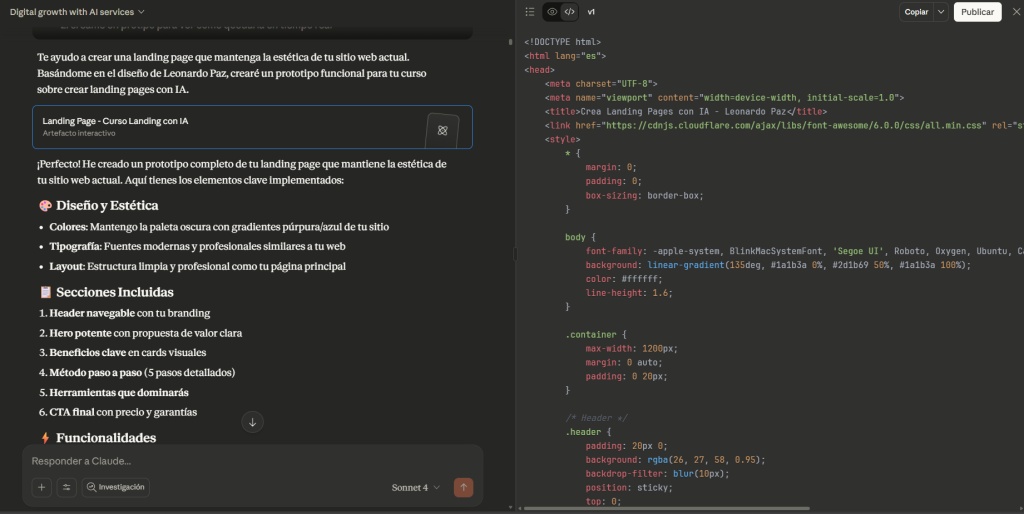Click the chat vertical scrollbar thumb
Screen dimensions: 1024x514
click(511, 42)
